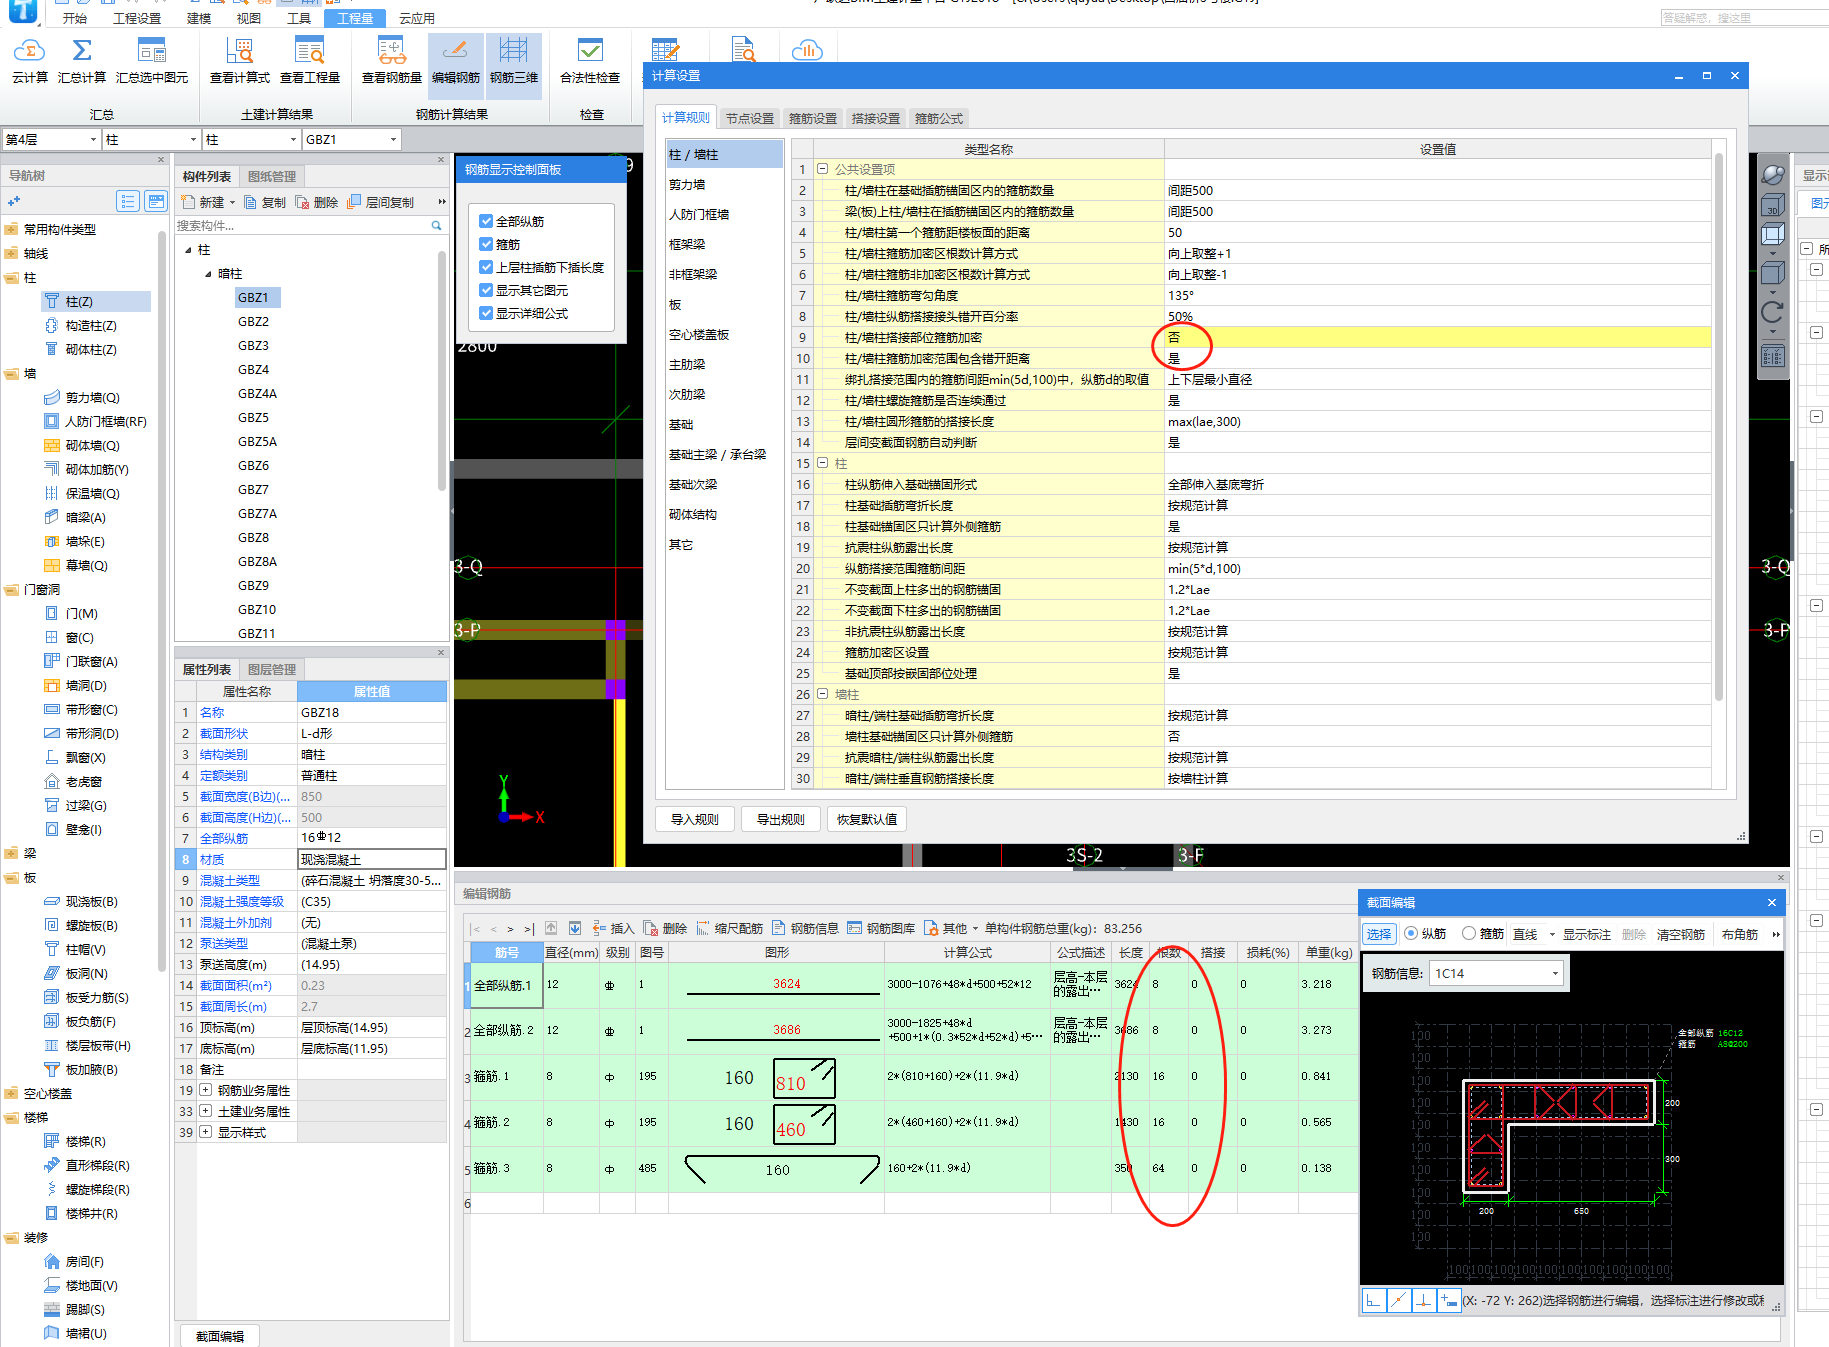
Task: Click the 选择 button in 截面编辑
Action: coord(1379,934)
